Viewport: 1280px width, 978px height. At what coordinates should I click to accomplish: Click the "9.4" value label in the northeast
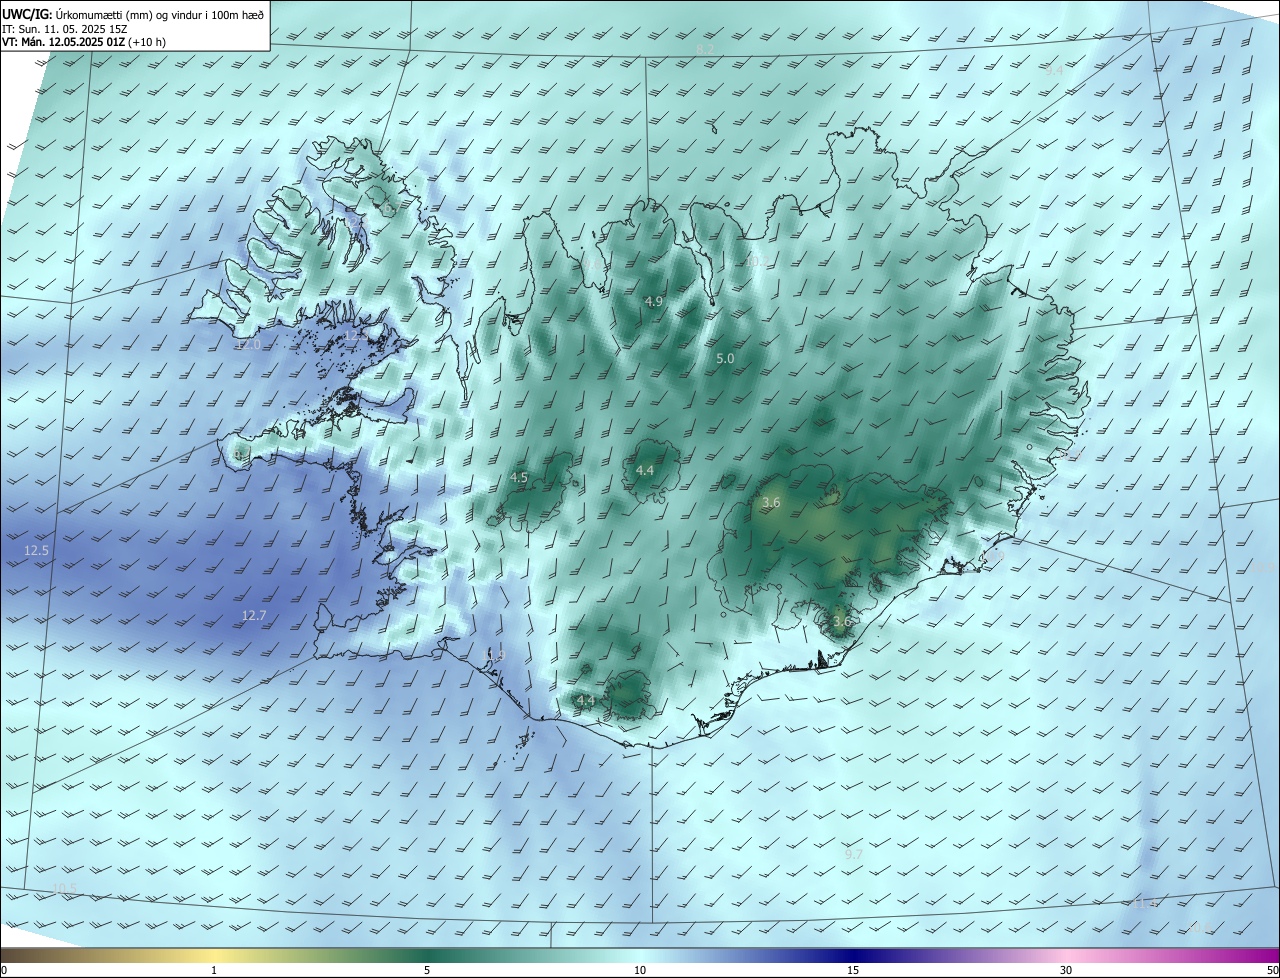1054,71
